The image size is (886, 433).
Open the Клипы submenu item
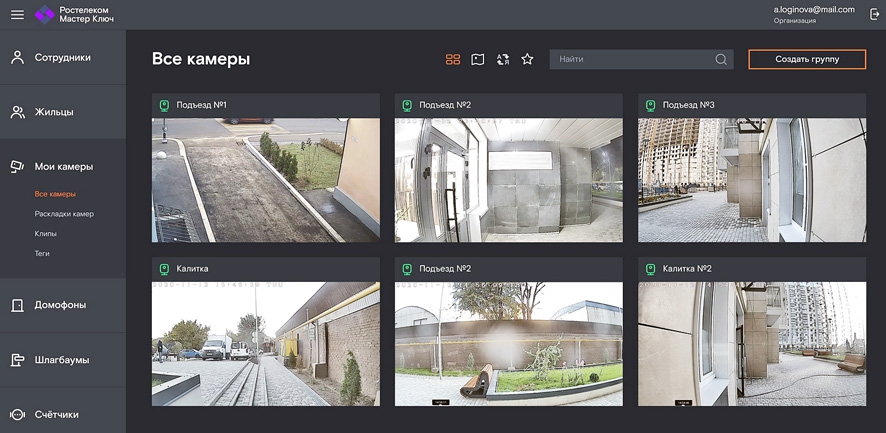[46, 234]
